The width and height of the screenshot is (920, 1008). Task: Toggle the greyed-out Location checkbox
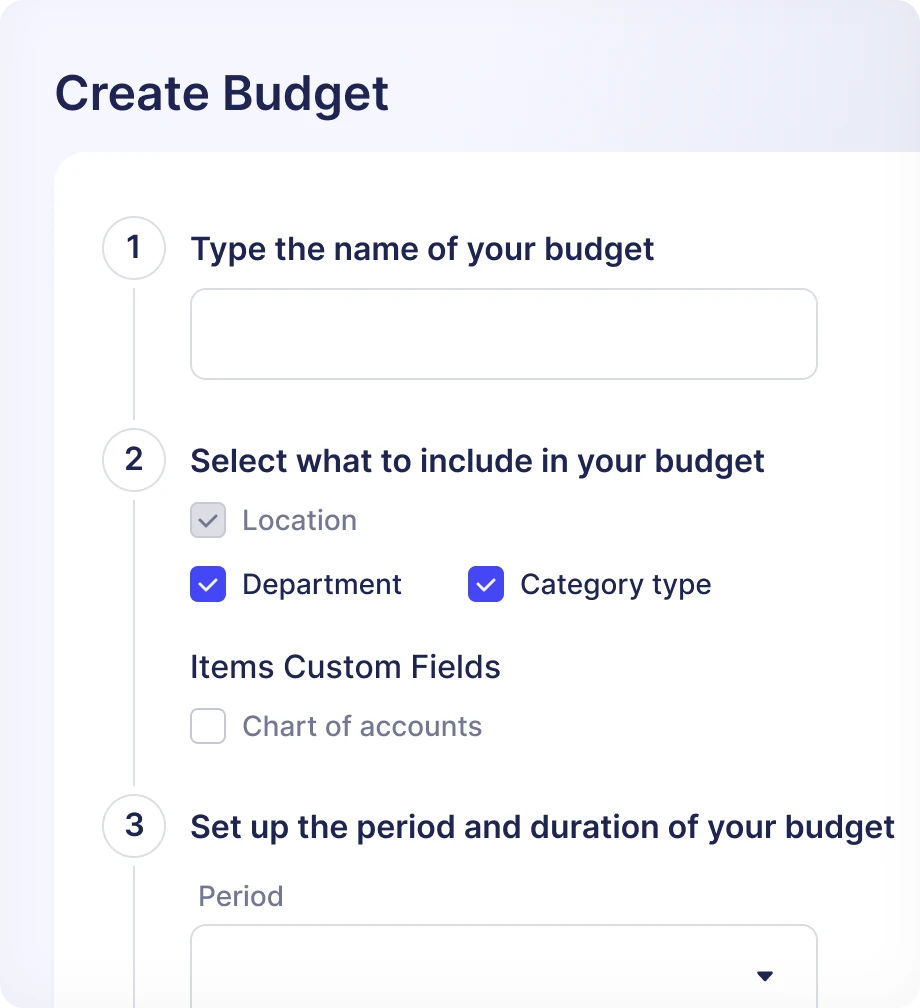(x=208, y=521)
